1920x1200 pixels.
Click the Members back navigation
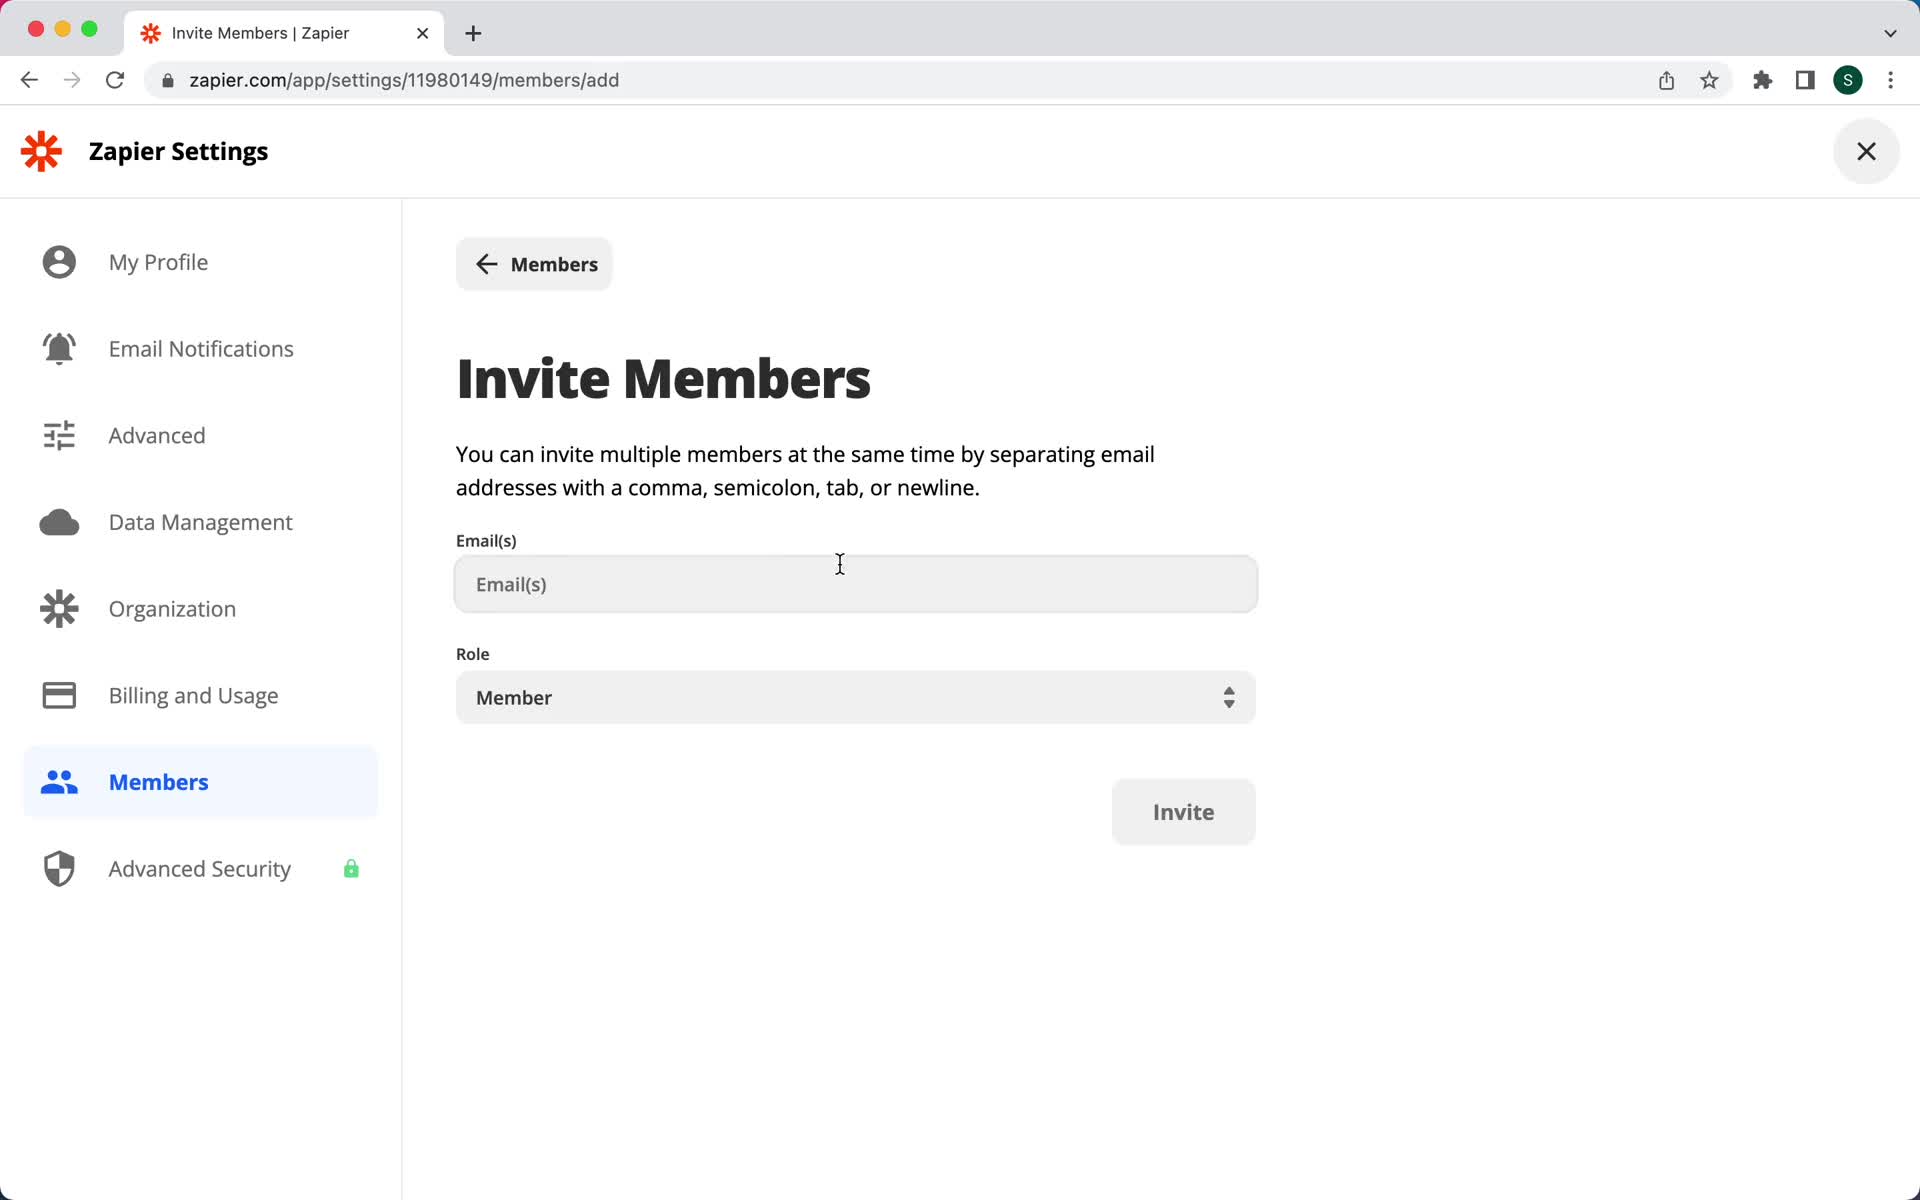coord(534,264)
